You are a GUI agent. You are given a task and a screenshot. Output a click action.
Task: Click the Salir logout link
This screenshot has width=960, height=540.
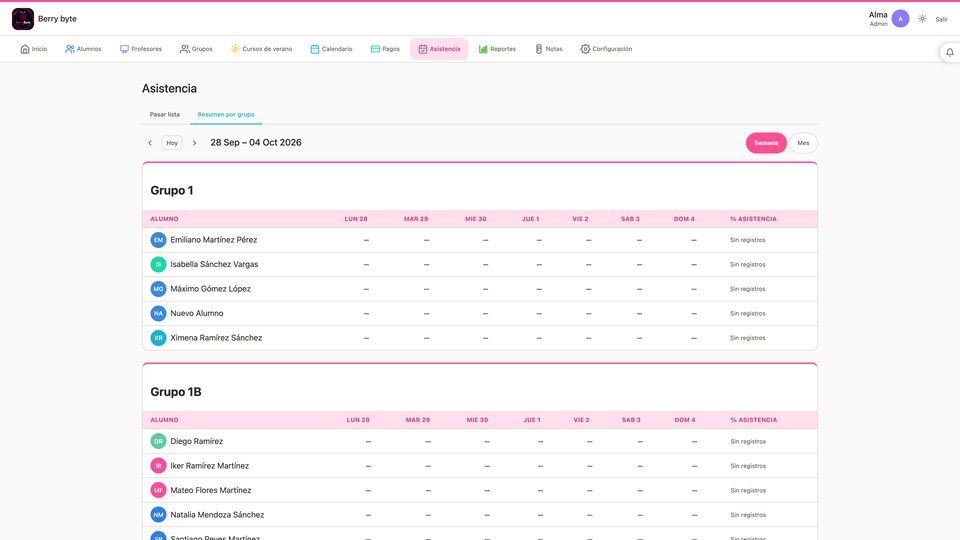click(941, 20)
